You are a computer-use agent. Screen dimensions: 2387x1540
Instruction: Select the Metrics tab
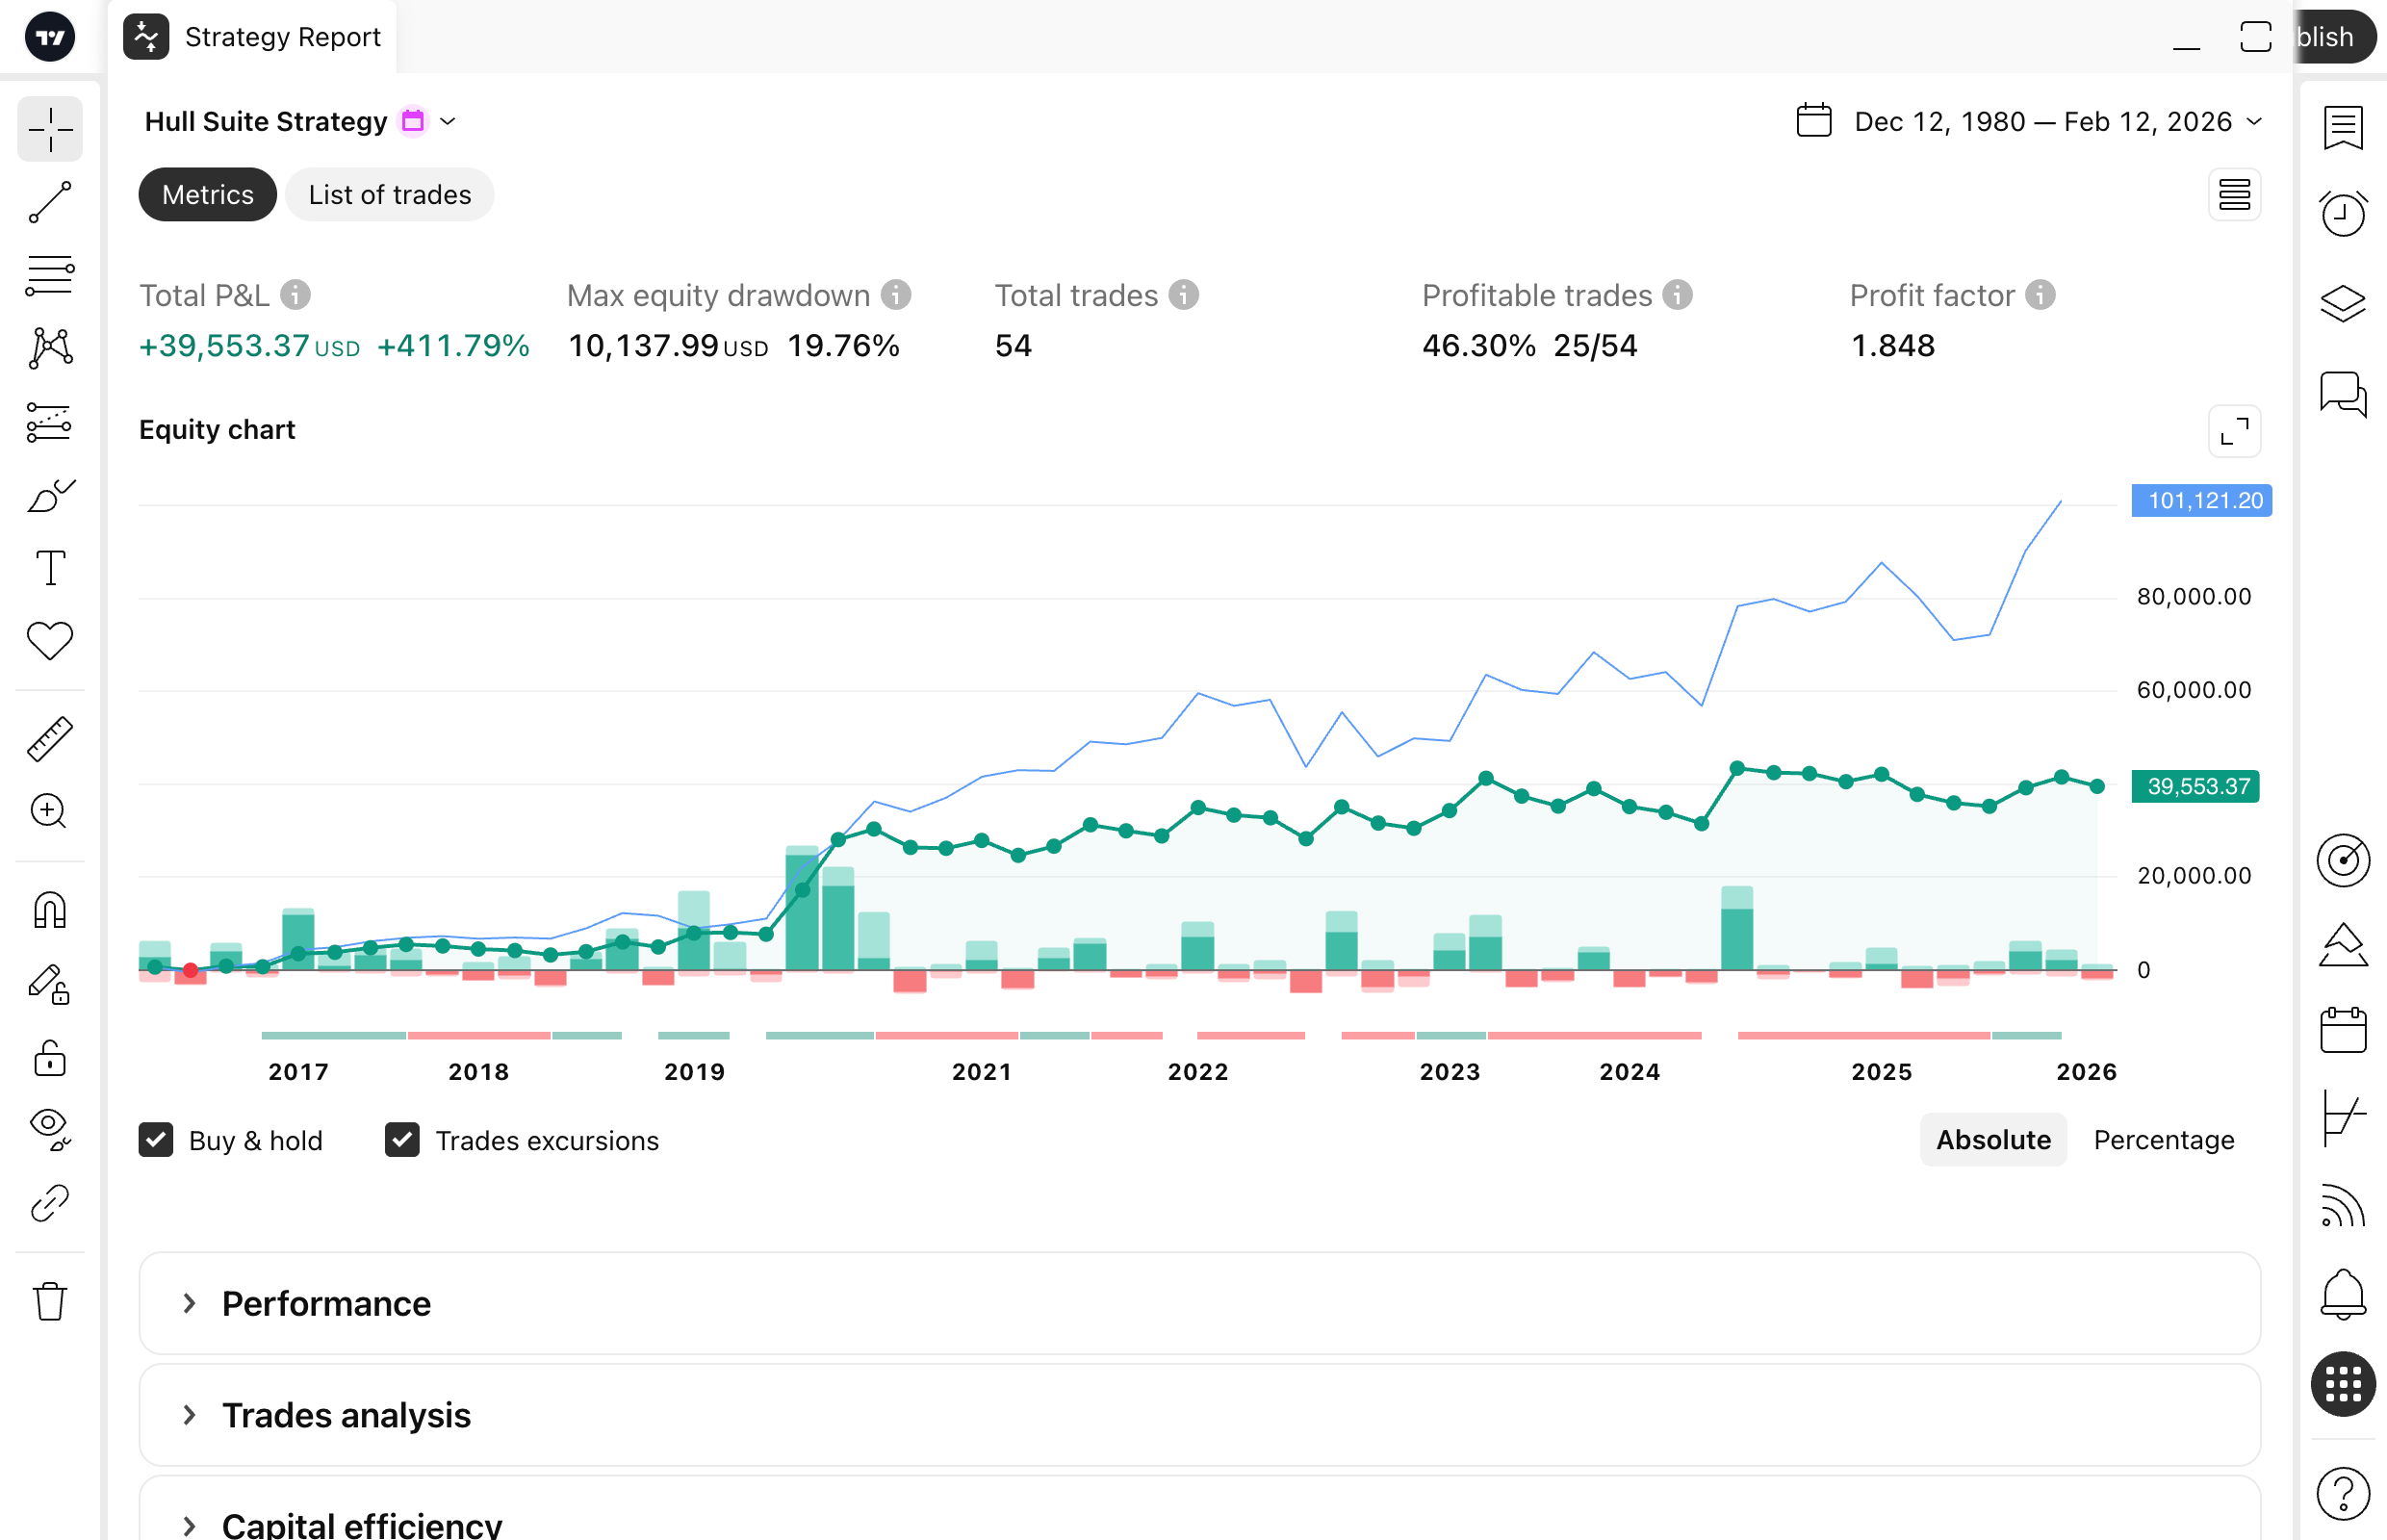207,194
